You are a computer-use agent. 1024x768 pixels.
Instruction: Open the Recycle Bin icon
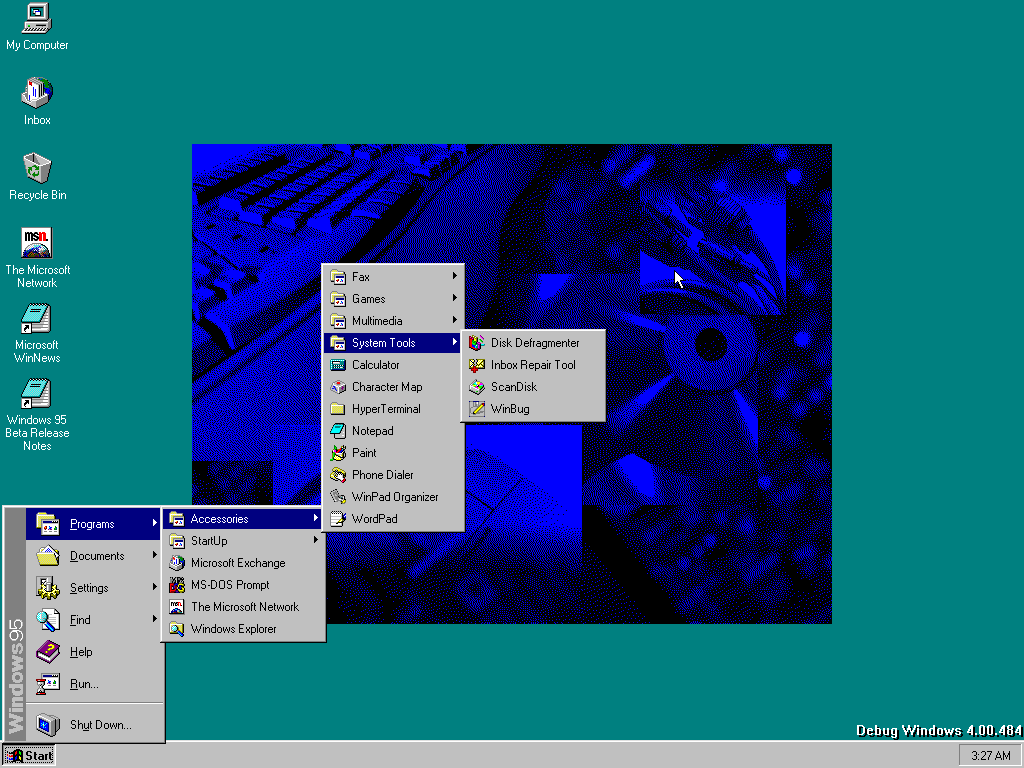coord(37,169)
